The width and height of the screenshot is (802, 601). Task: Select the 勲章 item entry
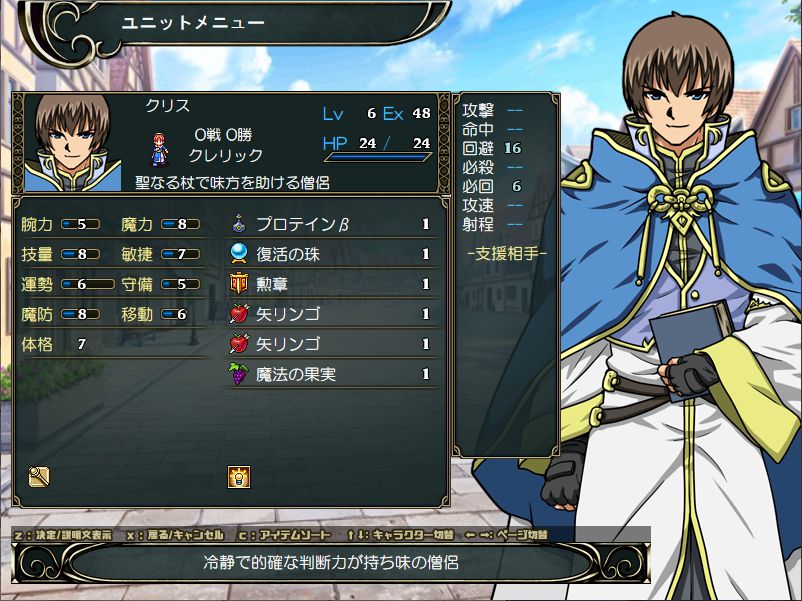(x=332, y=284)
